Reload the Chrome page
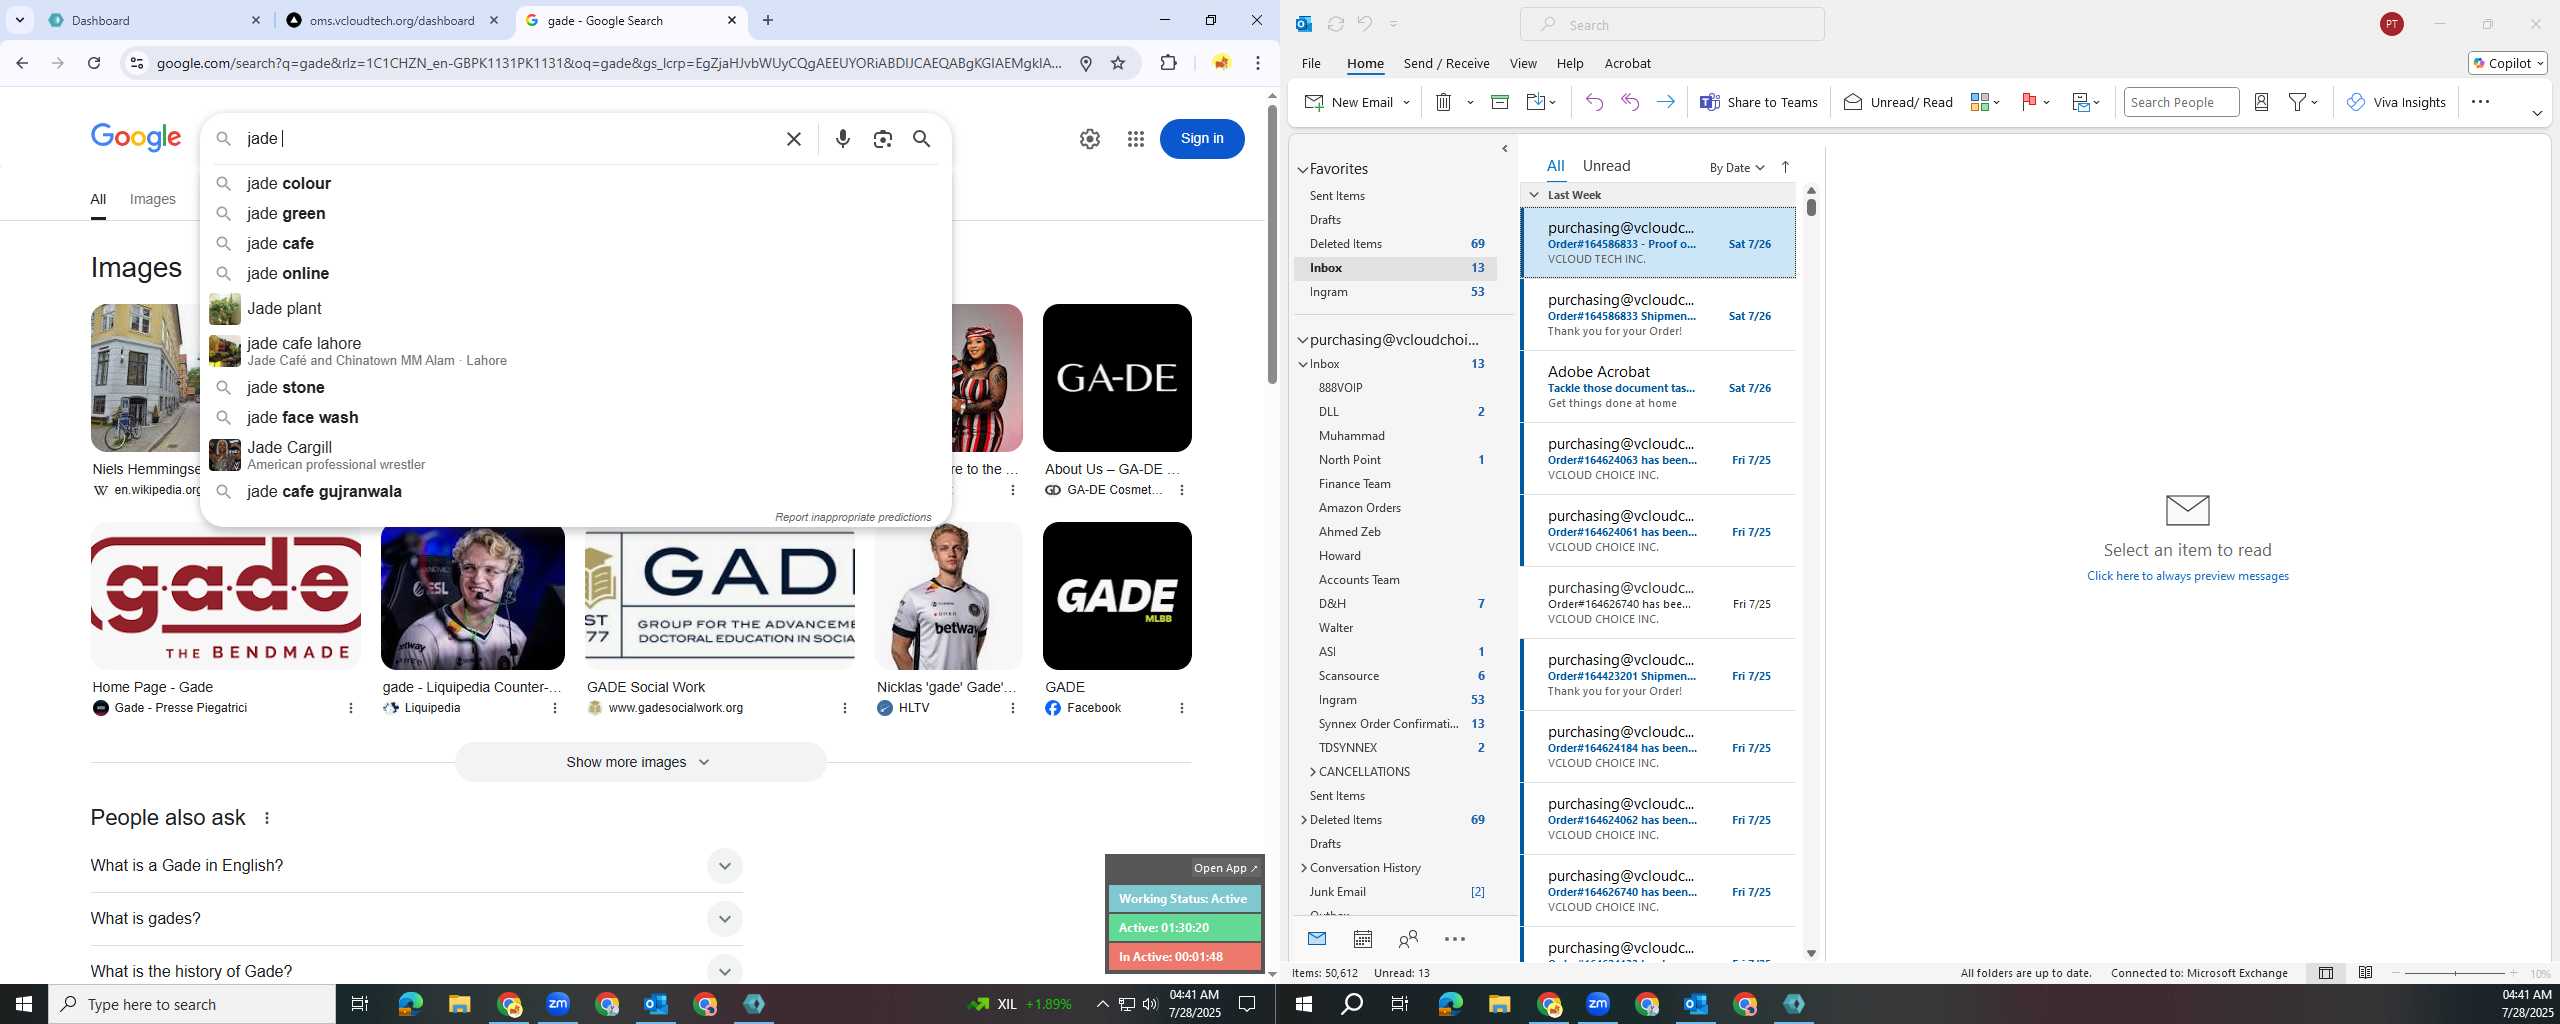This screenshot has height=1024, width=2560. point(94,63)
